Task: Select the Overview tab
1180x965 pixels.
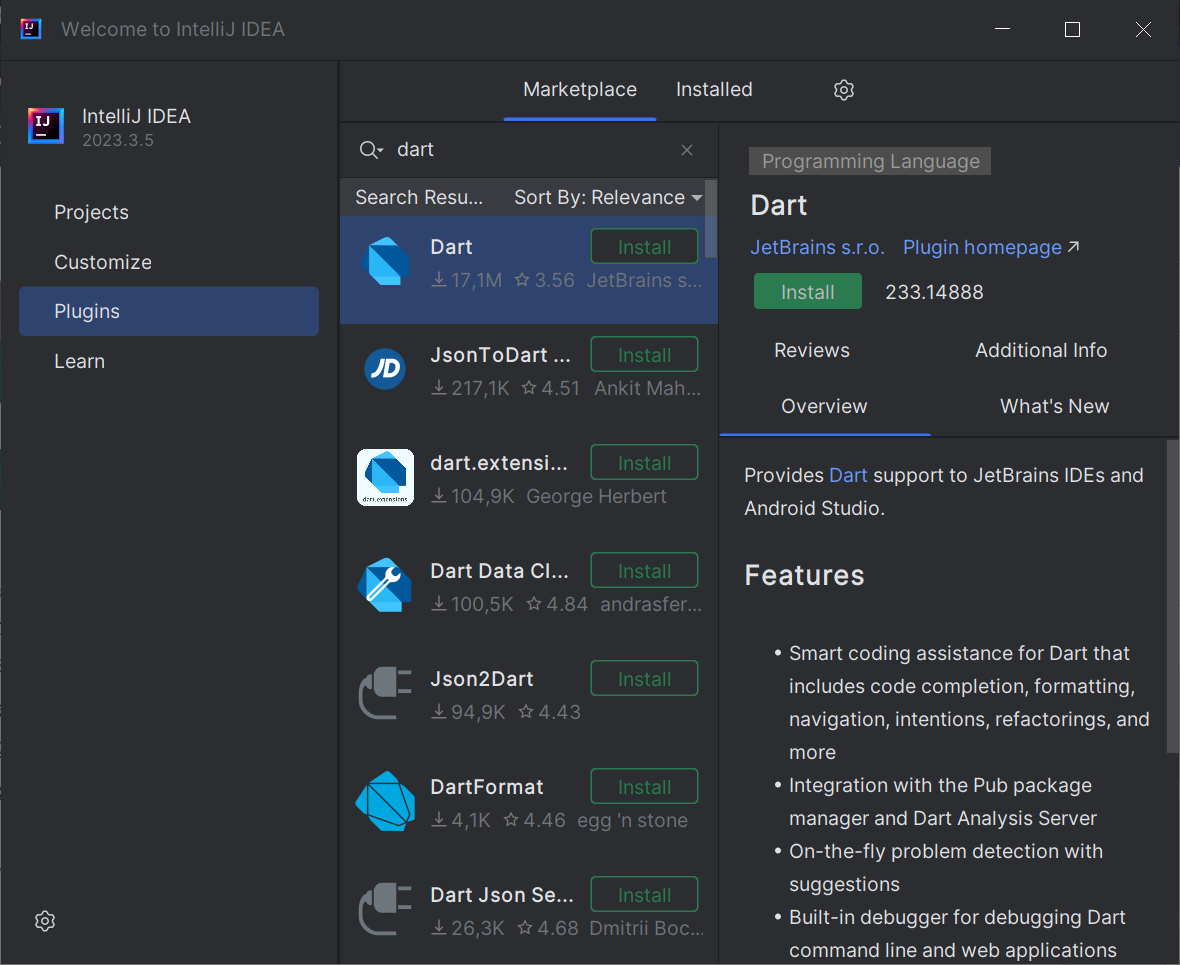Action: tap(824, 406)
